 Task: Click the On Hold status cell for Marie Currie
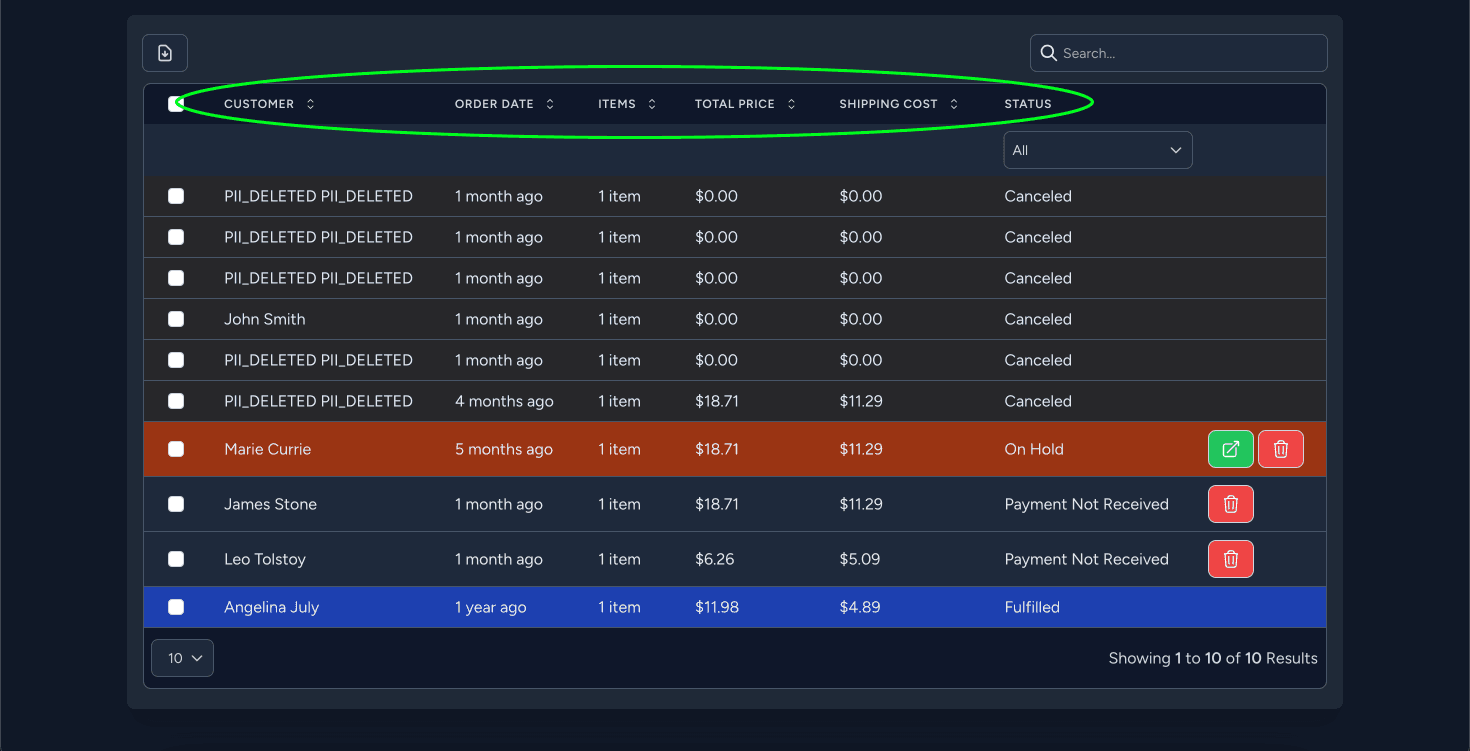click(1034, 449)
